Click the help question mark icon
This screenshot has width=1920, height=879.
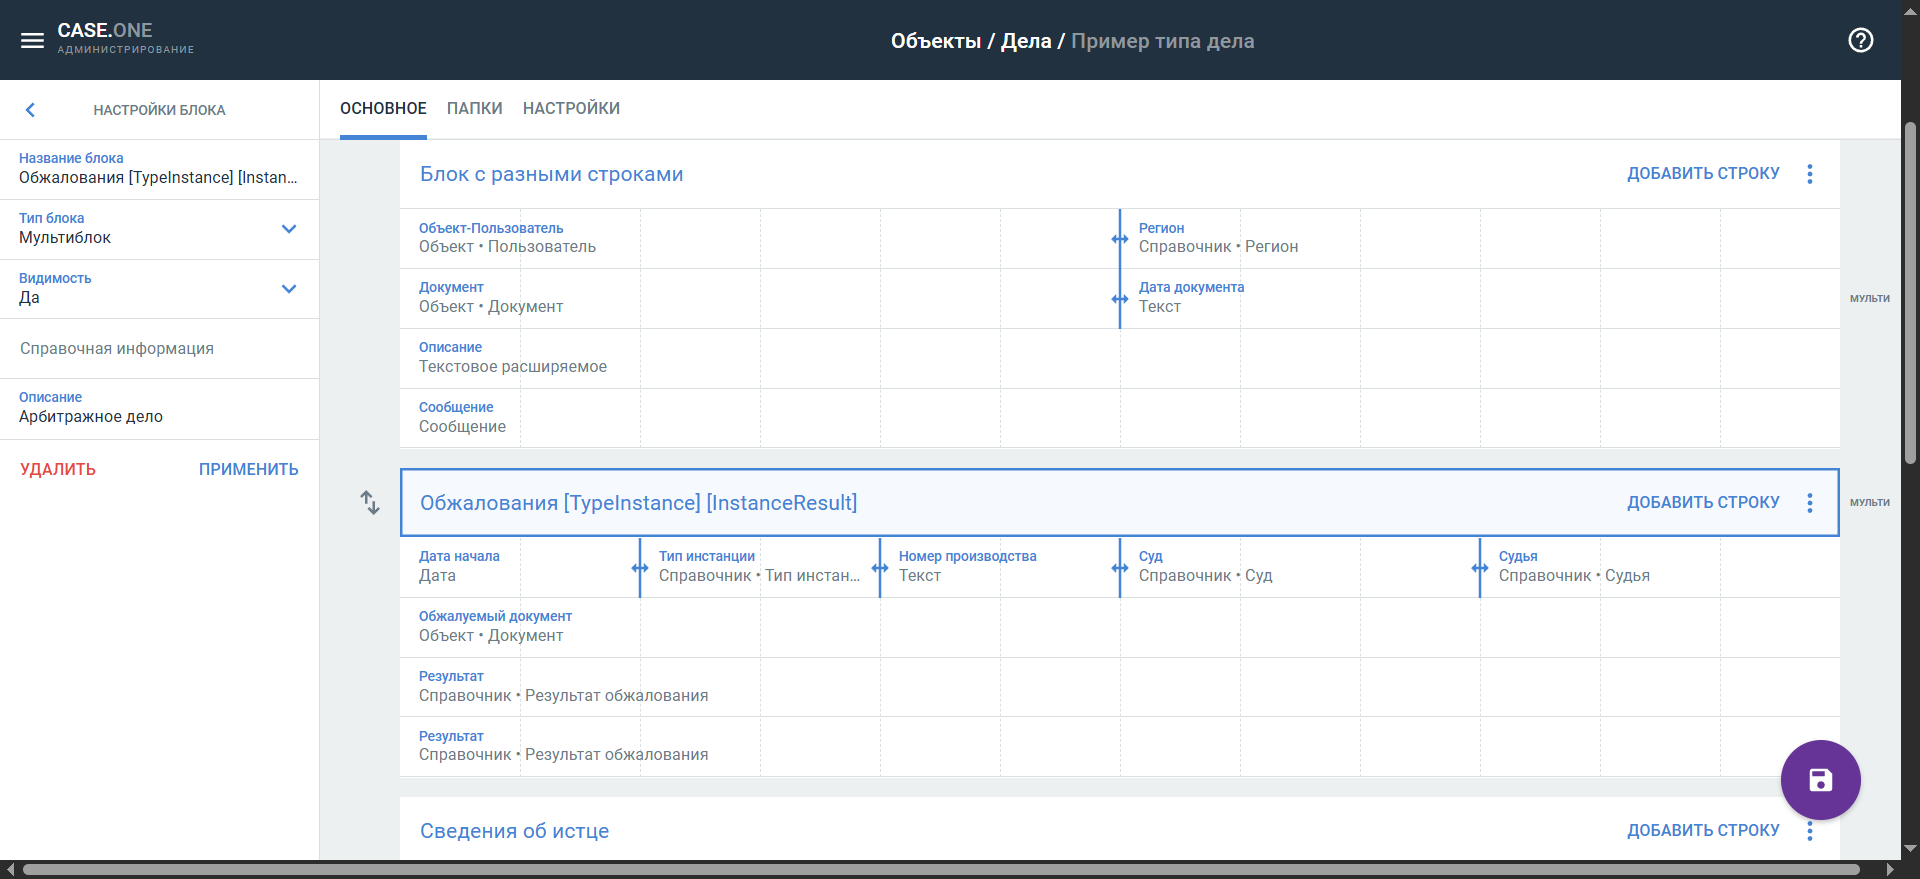pyautogui.click(x=1860, y=41)
